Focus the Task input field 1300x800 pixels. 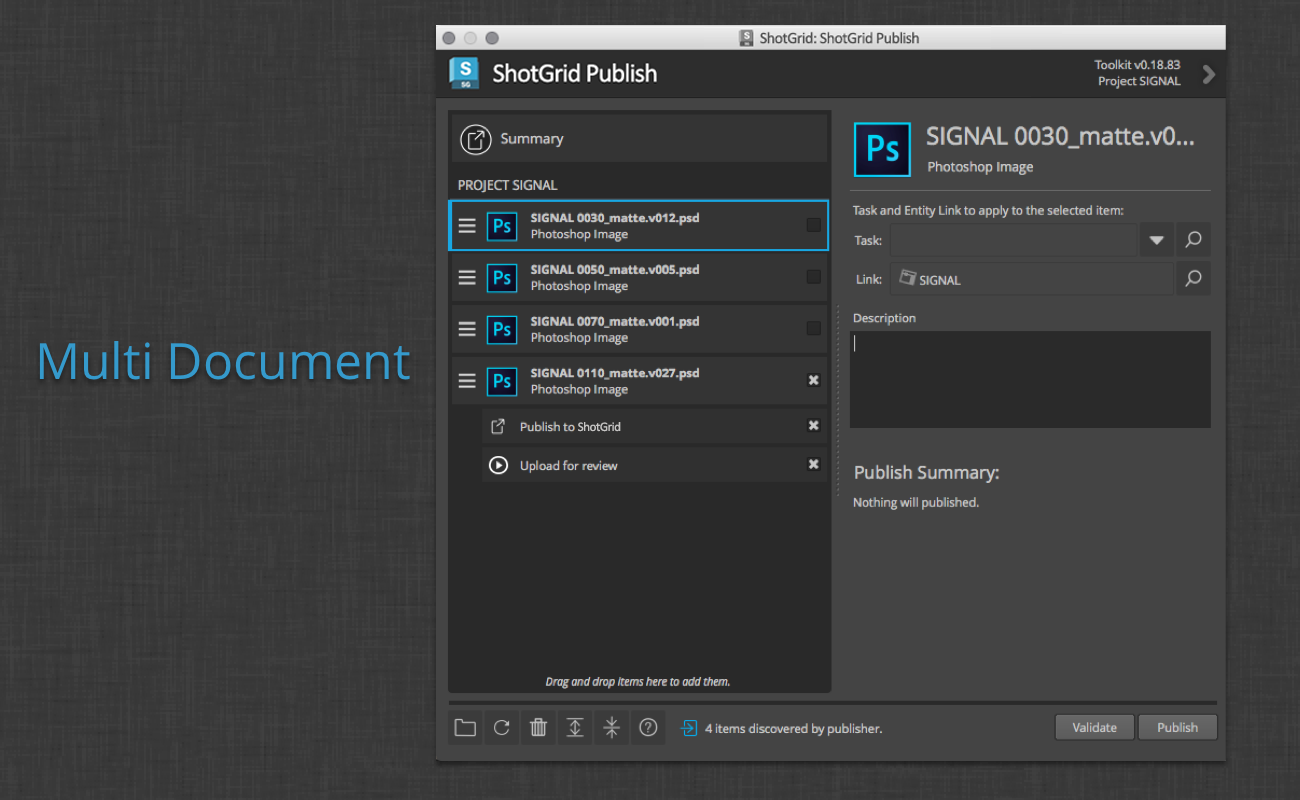click(1014, 240)
